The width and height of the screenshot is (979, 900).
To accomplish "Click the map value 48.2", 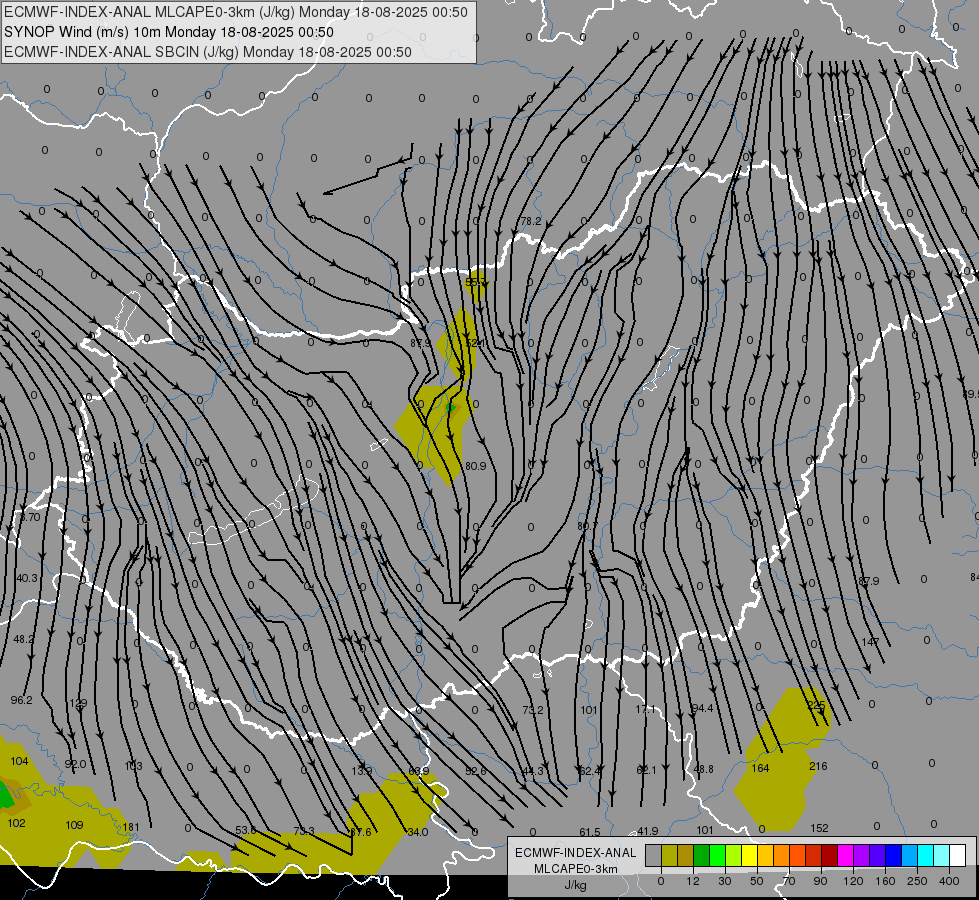I will (x=24, y=639).
